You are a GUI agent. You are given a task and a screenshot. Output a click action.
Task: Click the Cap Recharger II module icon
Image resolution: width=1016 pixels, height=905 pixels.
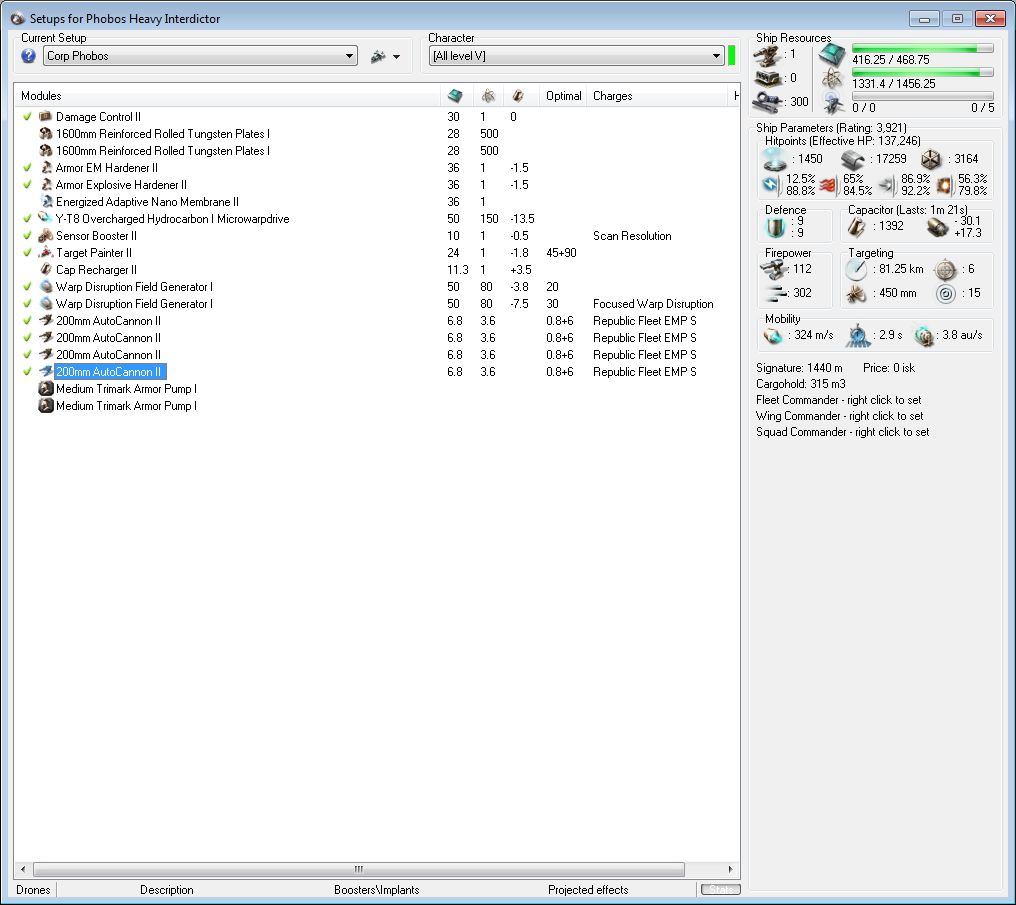(x=45, y=269)
